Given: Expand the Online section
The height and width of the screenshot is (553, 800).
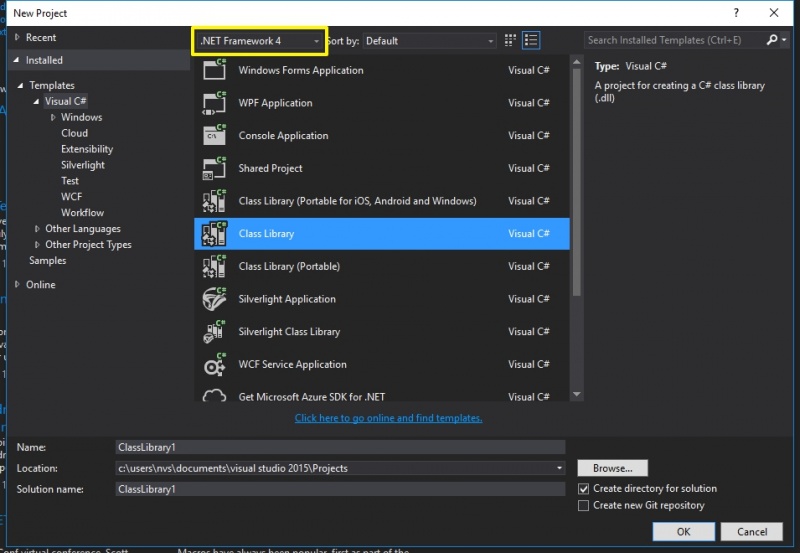Looking at the screenshot, I should 17,284.
